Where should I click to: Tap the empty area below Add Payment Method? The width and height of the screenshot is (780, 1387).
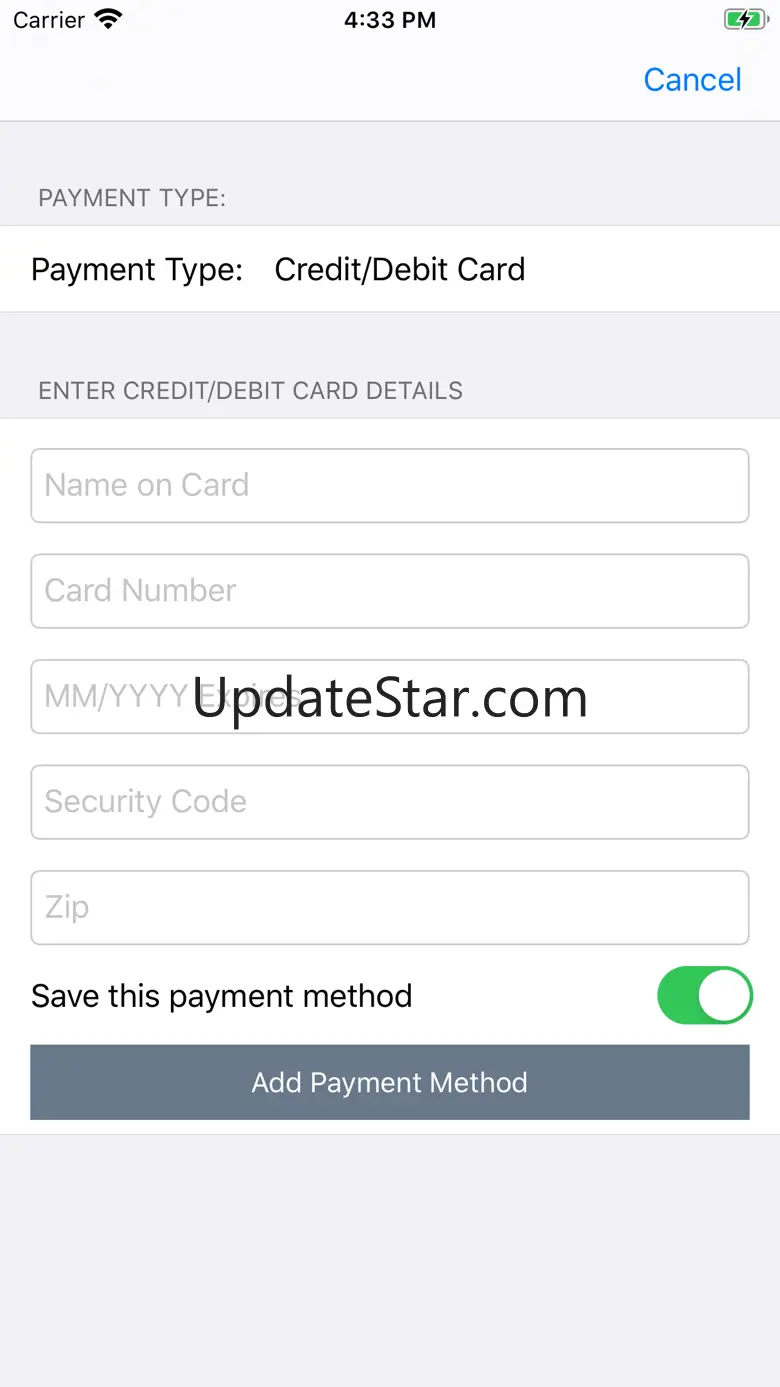click(390, 1260)
